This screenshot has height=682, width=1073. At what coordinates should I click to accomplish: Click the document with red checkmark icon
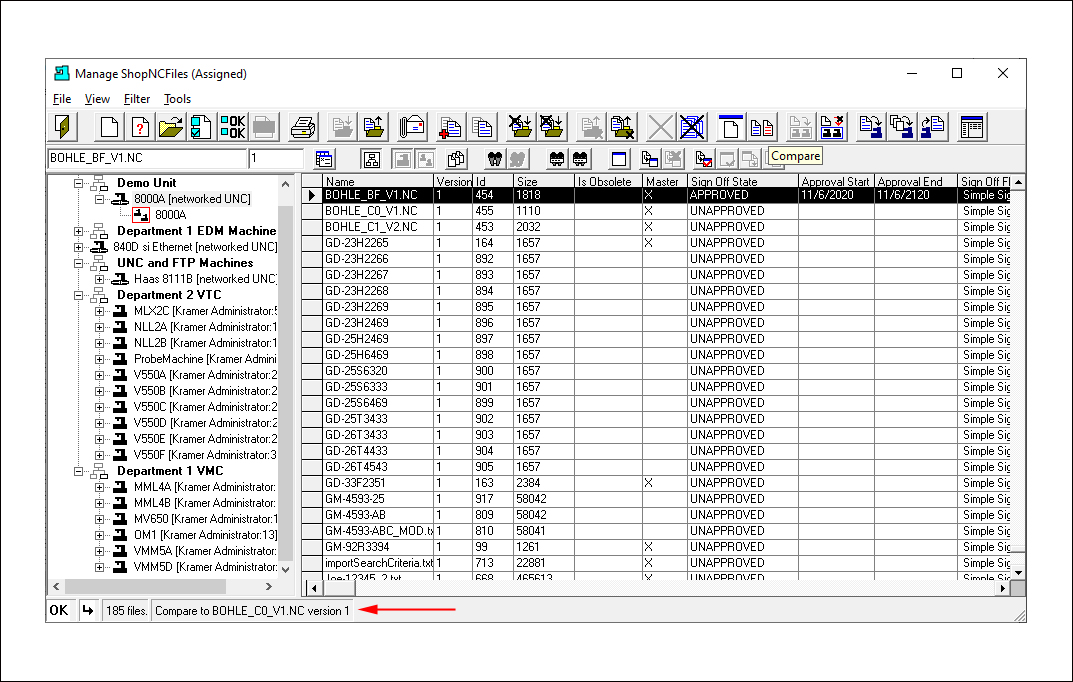703,159
